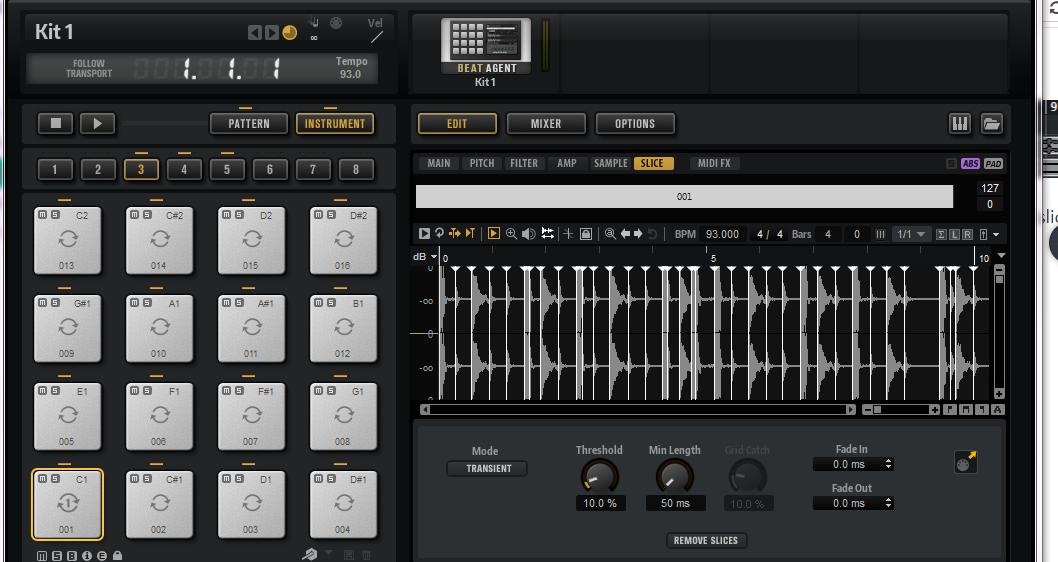
Task: Click the Threshold knob
Action: [600, 477]
